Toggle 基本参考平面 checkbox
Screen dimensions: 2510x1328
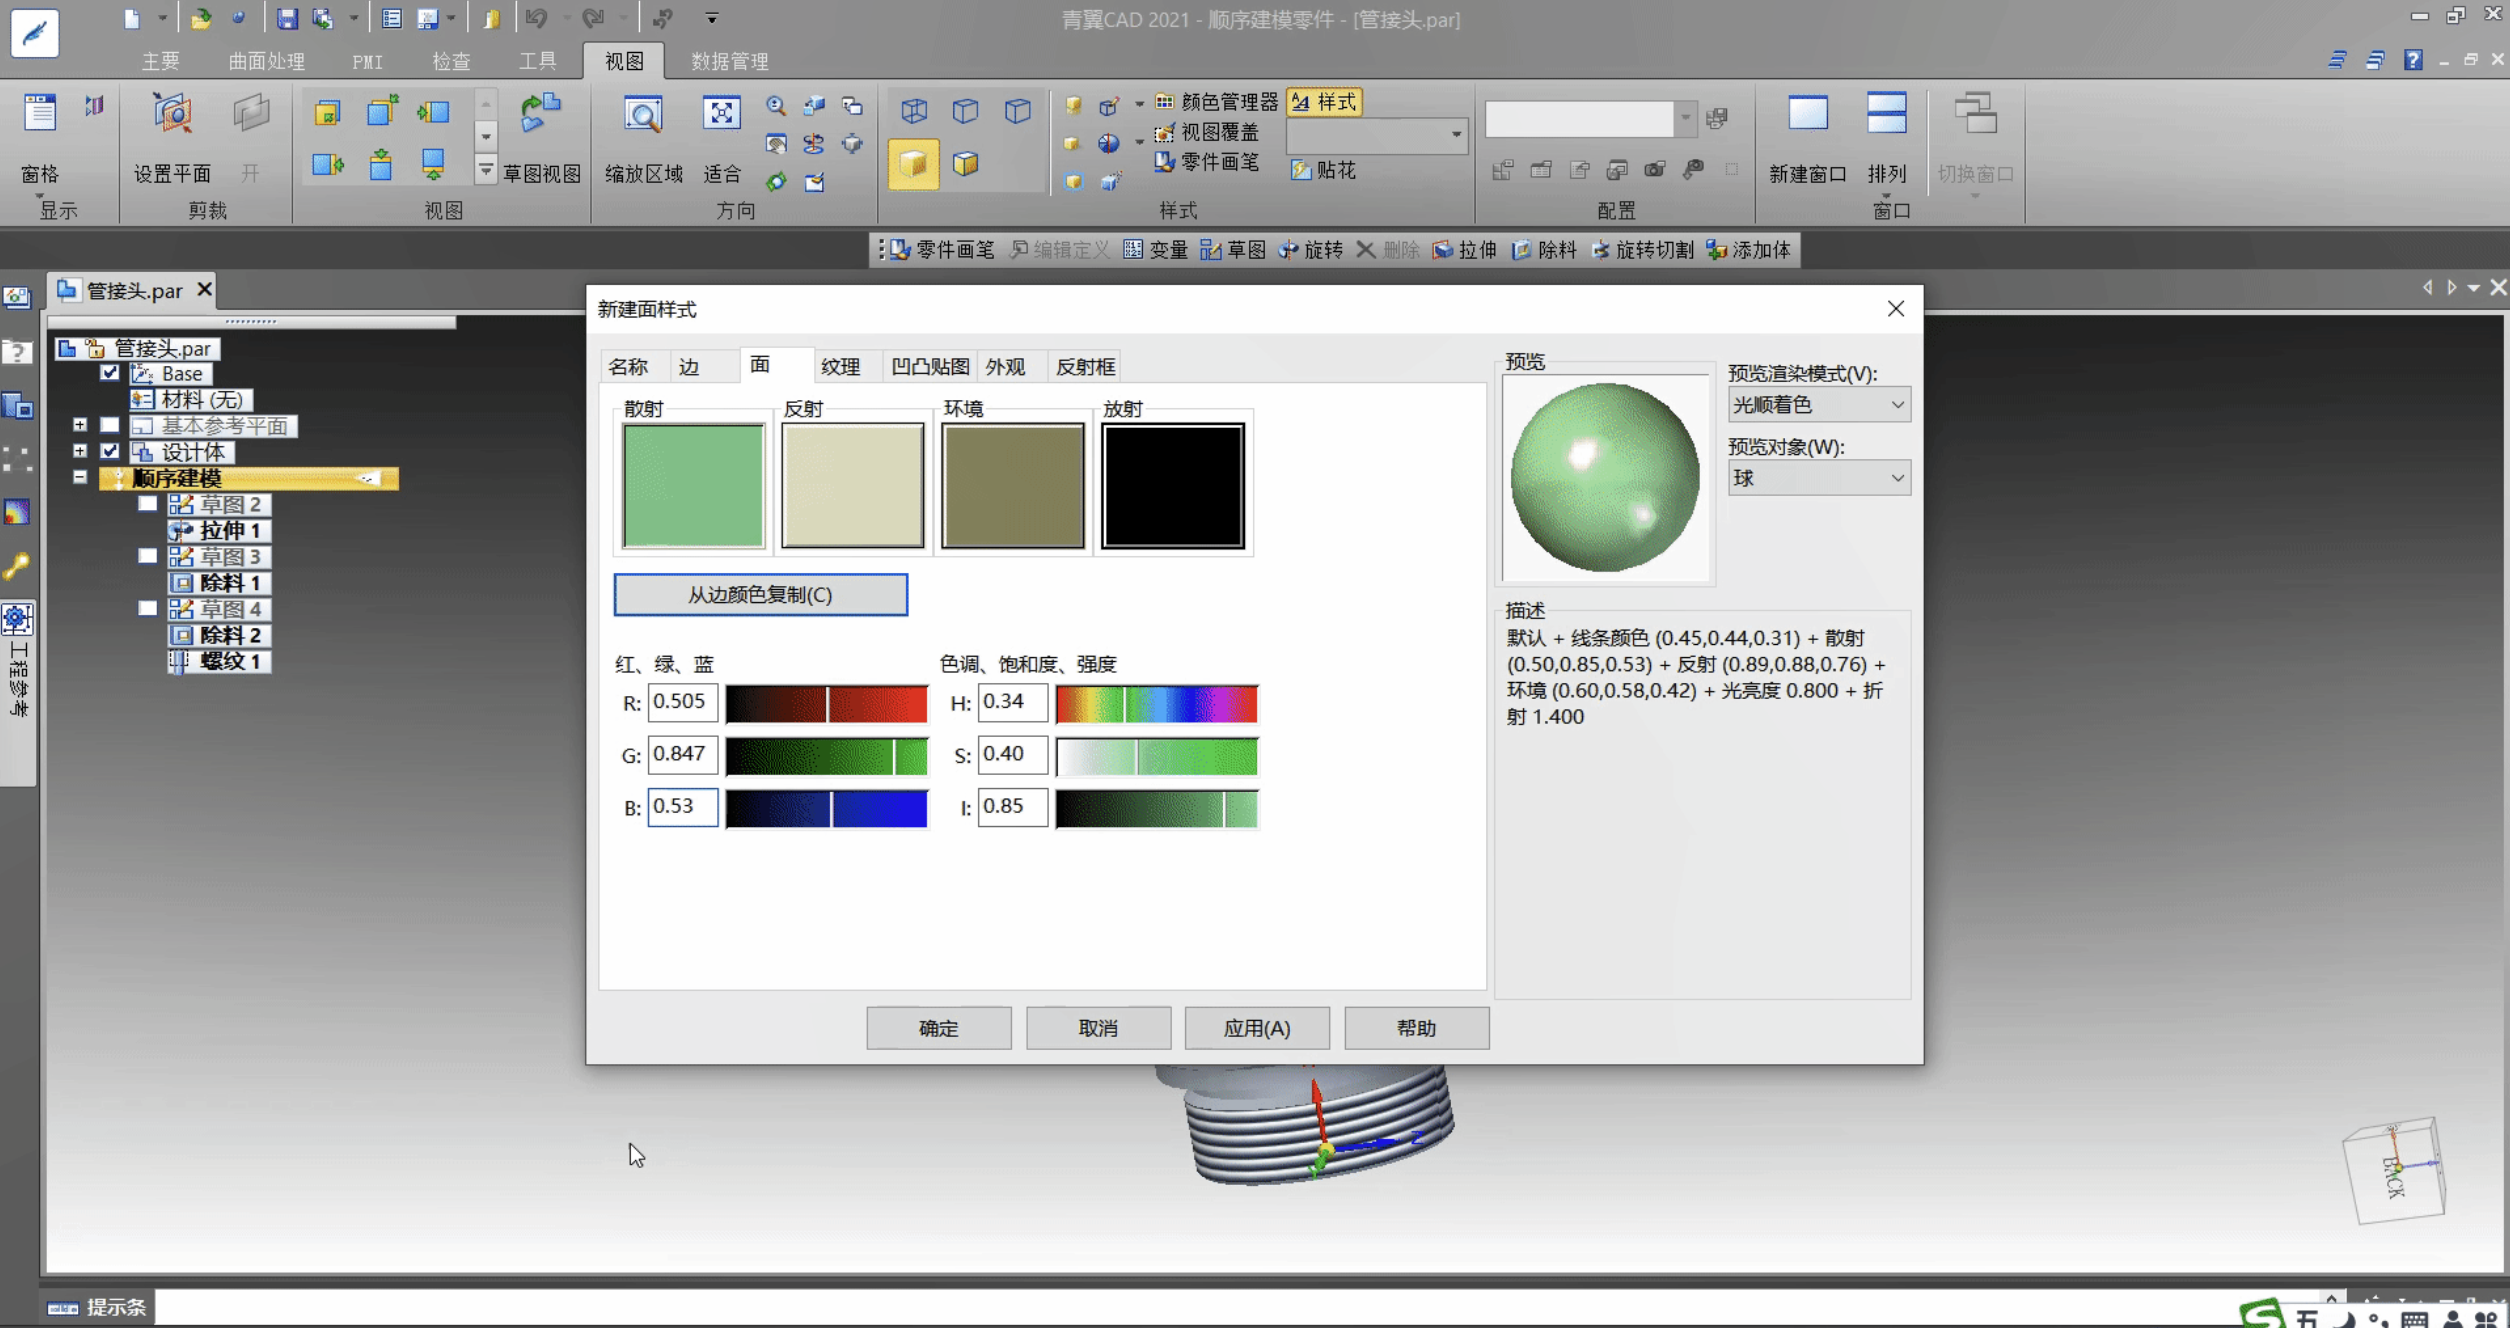110,425
